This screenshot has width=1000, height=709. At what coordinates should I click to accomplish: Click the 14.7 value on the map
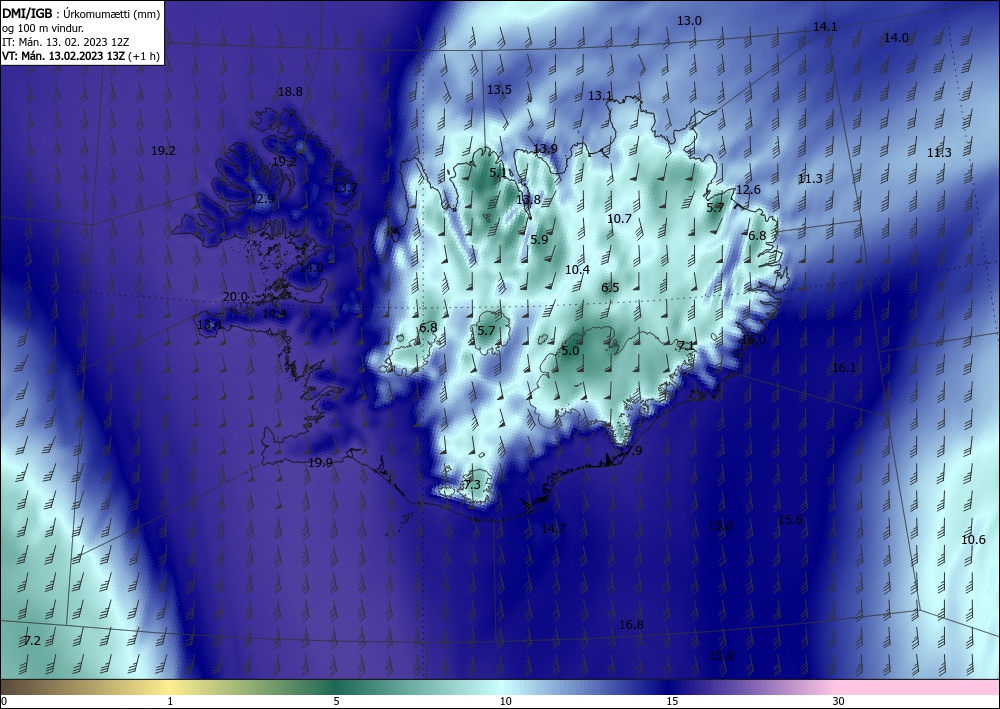click(x=553, y=529)
